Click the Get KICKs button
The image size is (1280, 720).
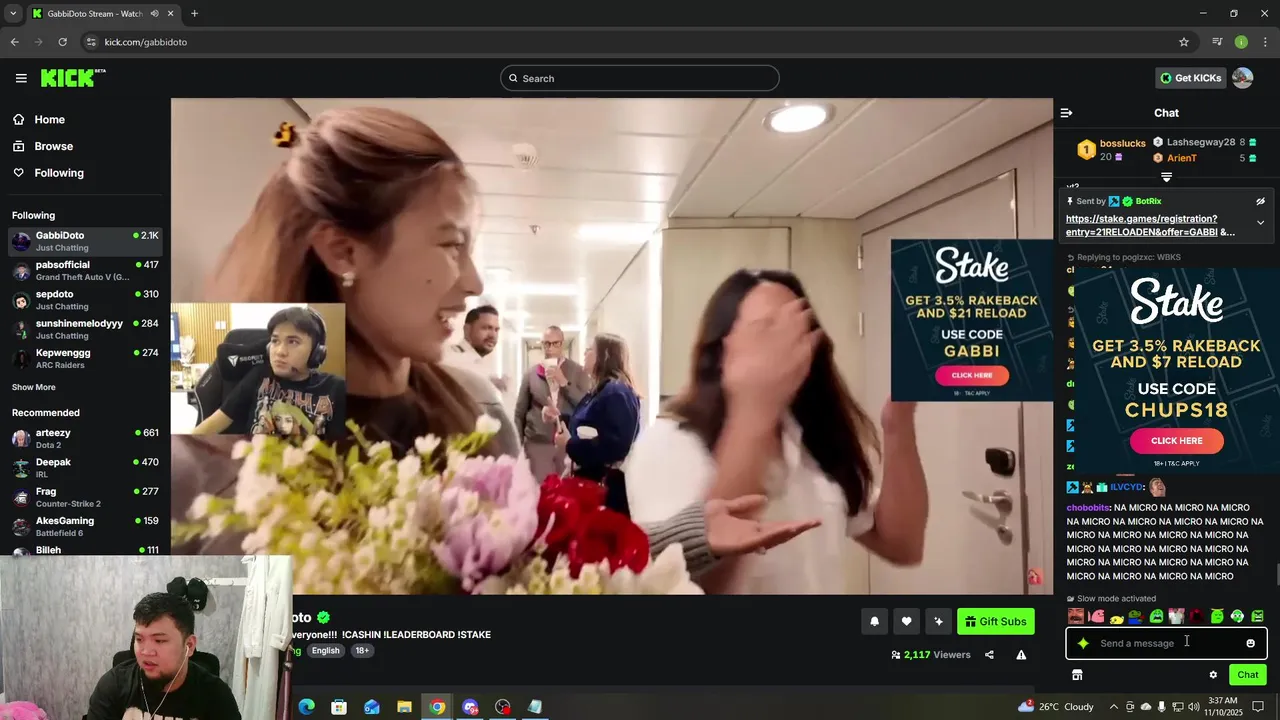(1190, 78)
